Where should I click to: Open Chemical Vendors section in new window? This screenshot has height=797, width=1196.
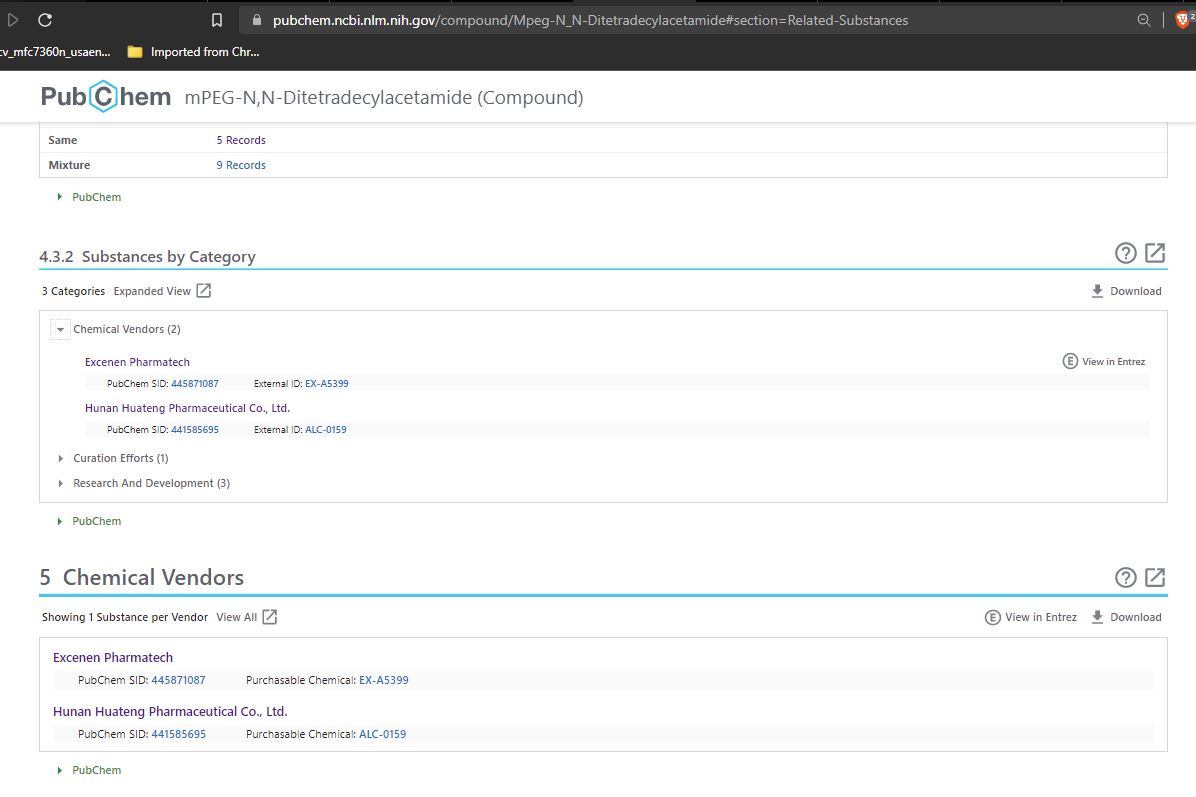(x=1155, y=577)
